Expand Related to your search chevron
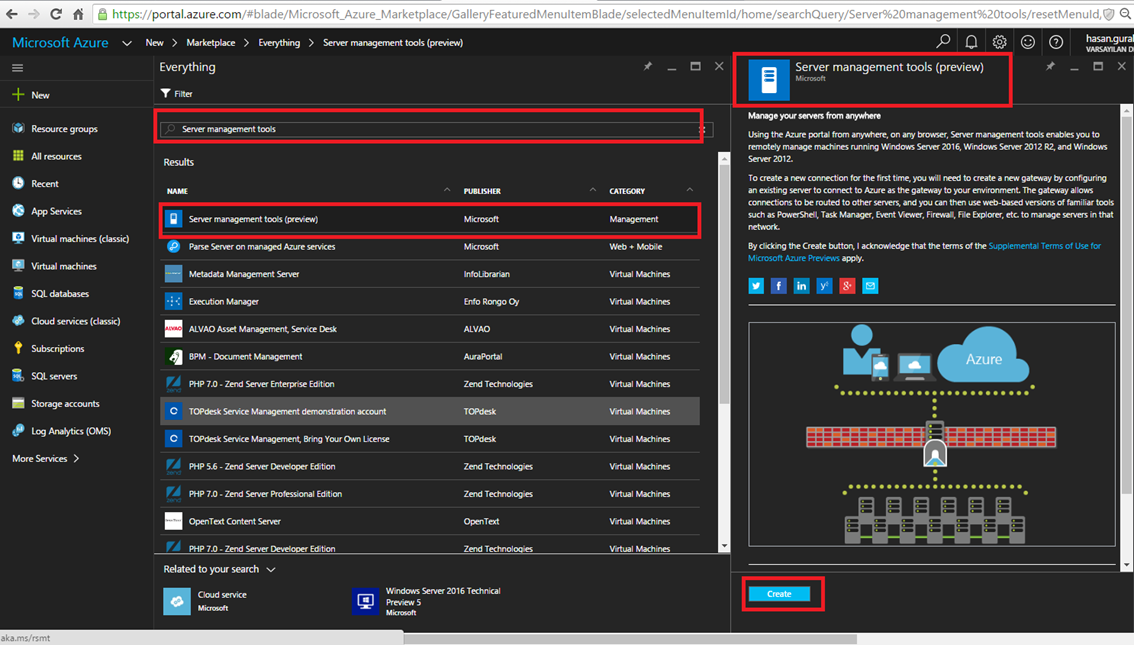 pyautogui.click(x=271, y=570)
